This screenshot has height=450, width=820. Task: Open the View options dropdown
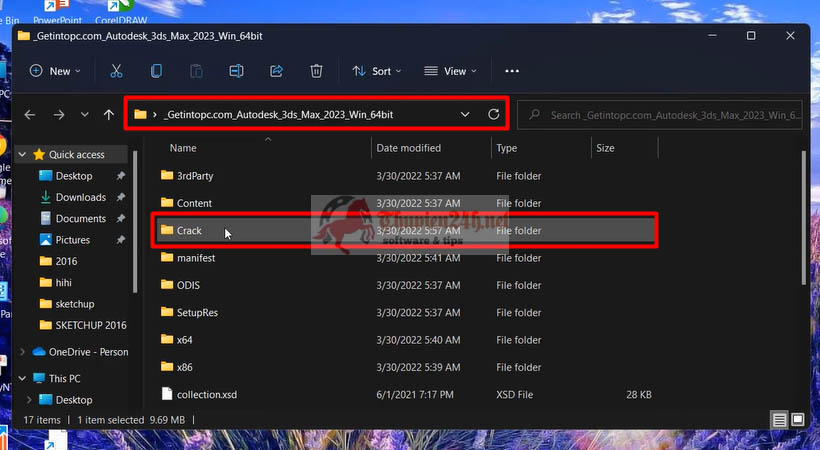point(449,71)
